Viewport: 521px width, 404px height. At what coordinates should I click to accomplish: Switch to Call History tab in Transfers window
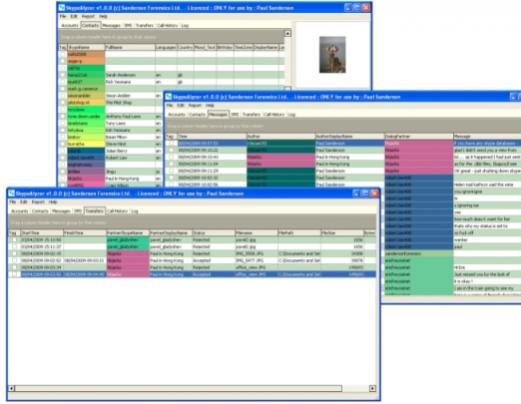tap(117, 211)
